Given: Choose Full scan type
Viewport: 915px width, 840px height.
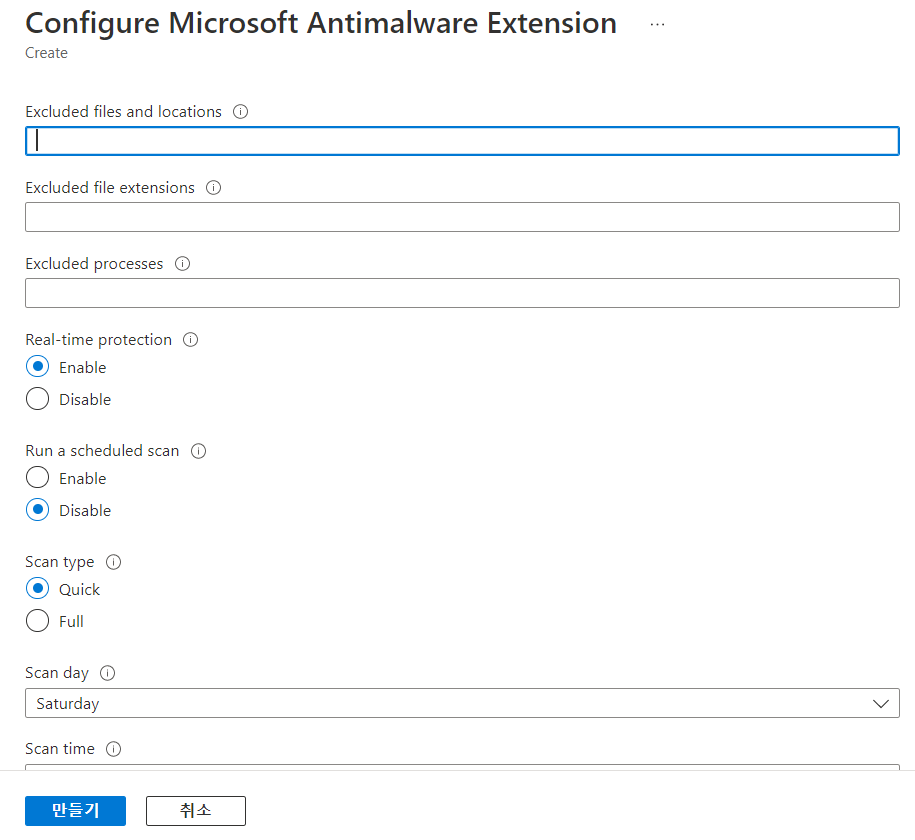Looking at the screenshot, I should [37, 621].
